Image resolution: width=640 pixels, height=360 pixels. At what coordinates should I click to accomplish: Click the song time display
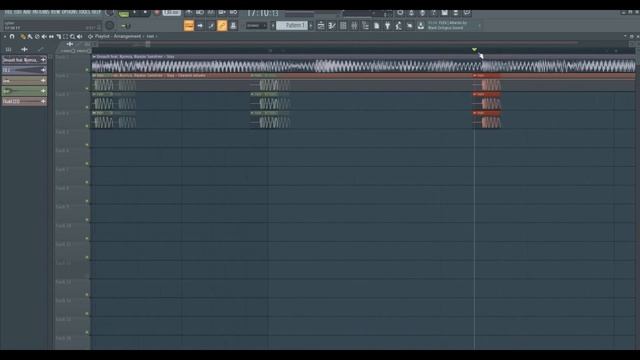click(x=262, y=13)
